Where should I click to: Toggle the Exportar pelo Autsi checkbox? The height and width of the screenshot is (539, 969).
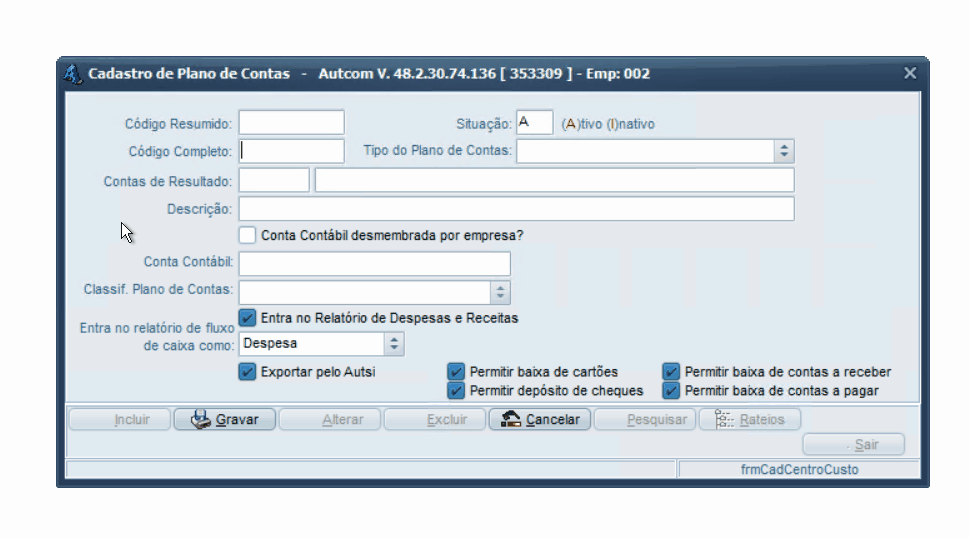click(x=247, y=371)
